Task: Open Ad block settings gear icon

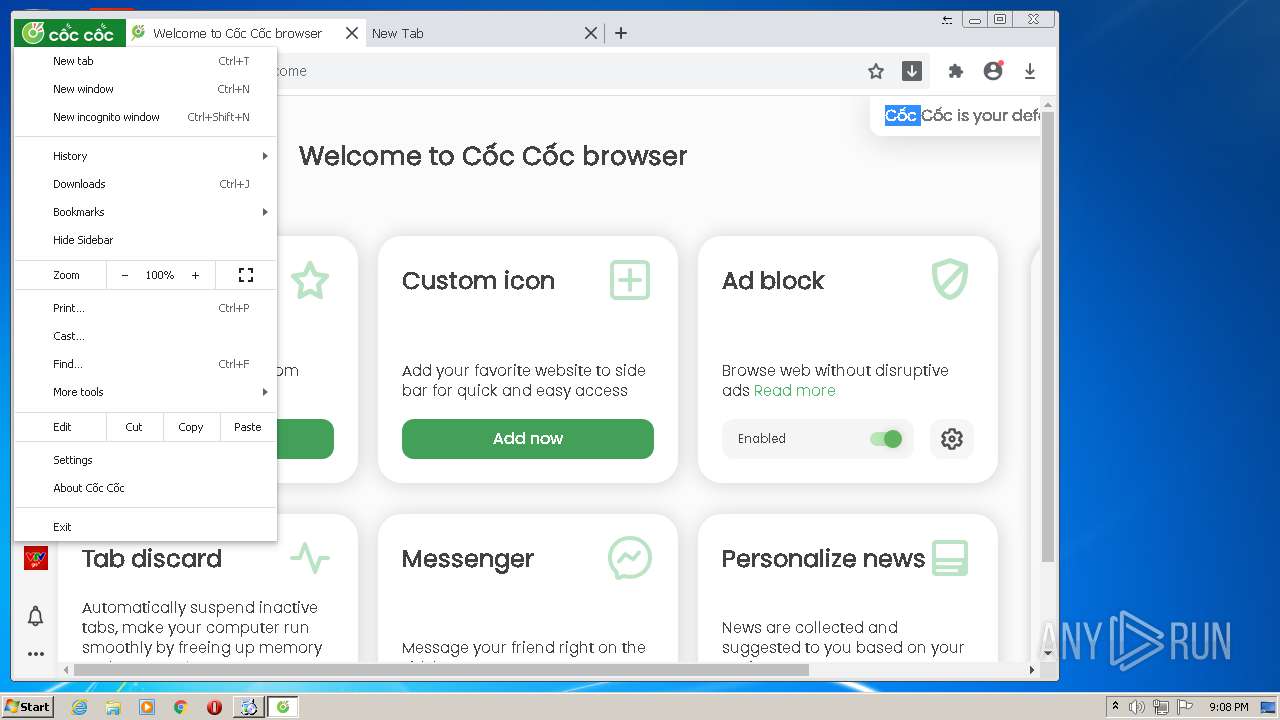Action: click(952, 439)
